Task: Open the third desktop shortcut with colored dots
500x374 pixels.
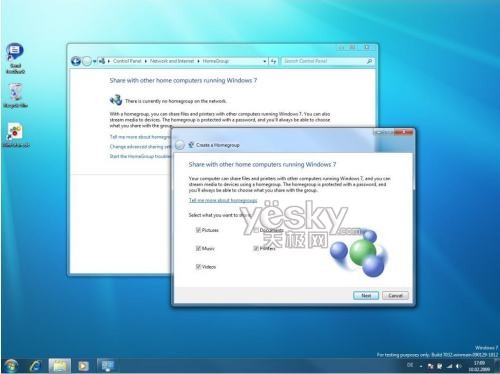Action: 15,135
